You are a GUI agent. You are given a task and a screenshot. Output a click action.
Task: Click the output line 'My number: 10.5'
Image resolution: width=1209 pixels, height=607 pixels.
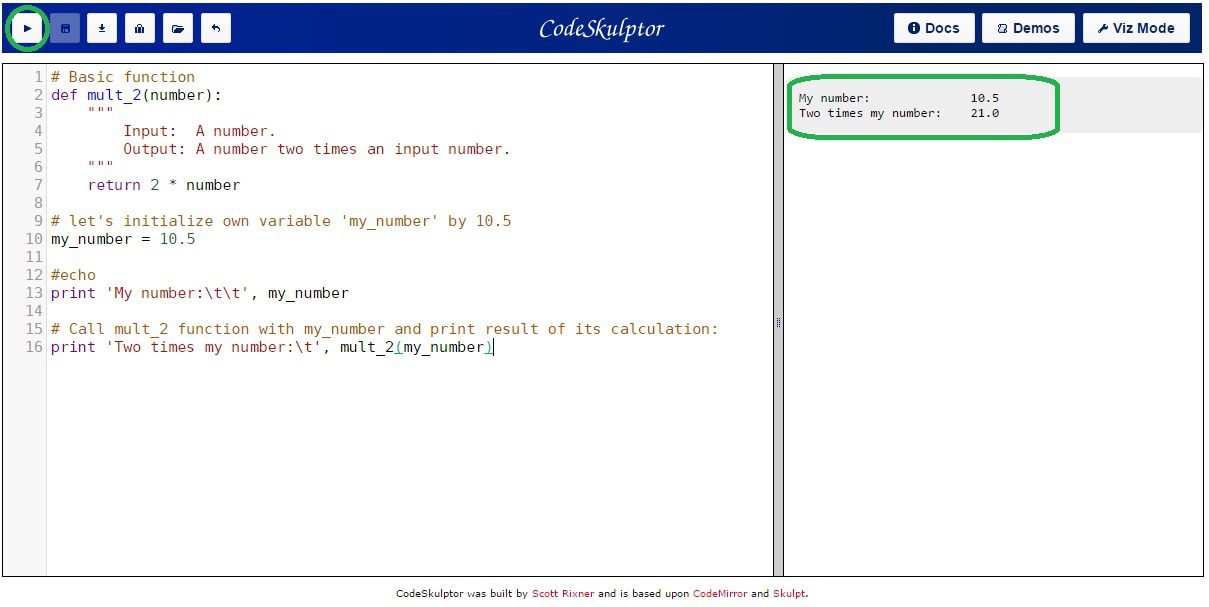point(899,98)
